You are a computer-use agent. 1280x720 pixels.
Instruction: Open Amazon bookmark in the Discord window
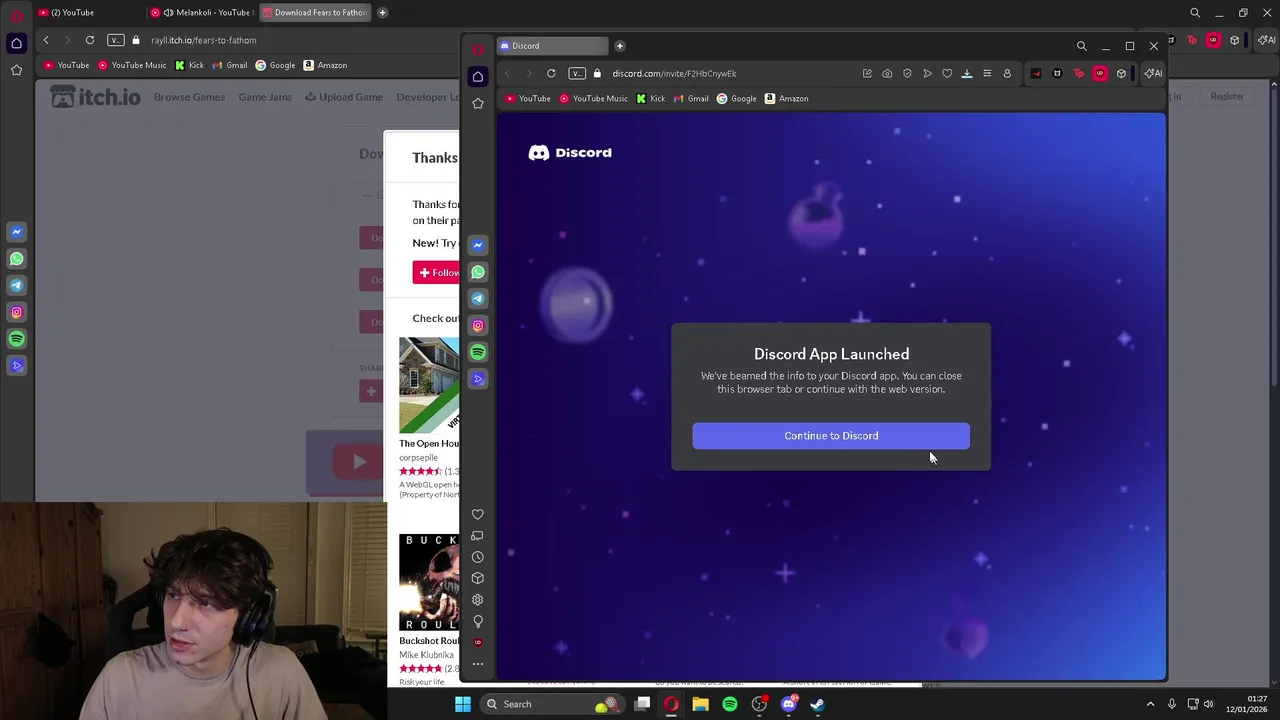click(786, 98)
